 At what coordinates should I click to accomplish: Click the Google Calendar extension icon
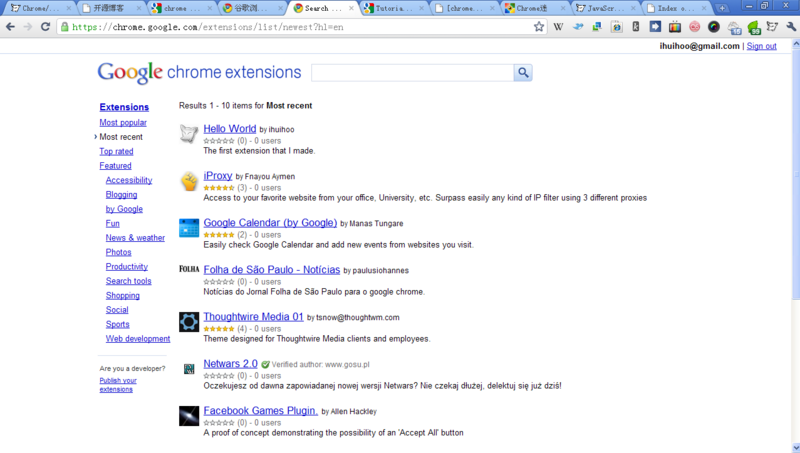point(189,228)
